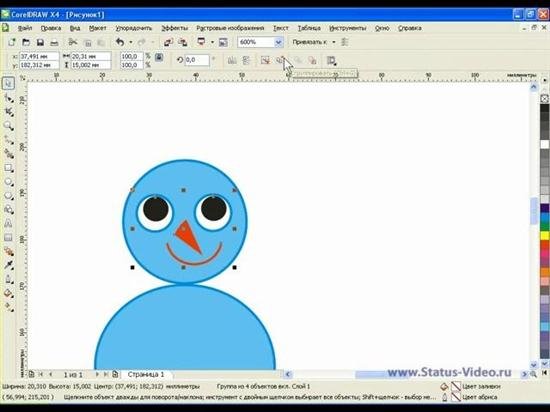This screenshot has height=412, width=550.
Task: Open the Растровые изображения menu
Action: 230,28
